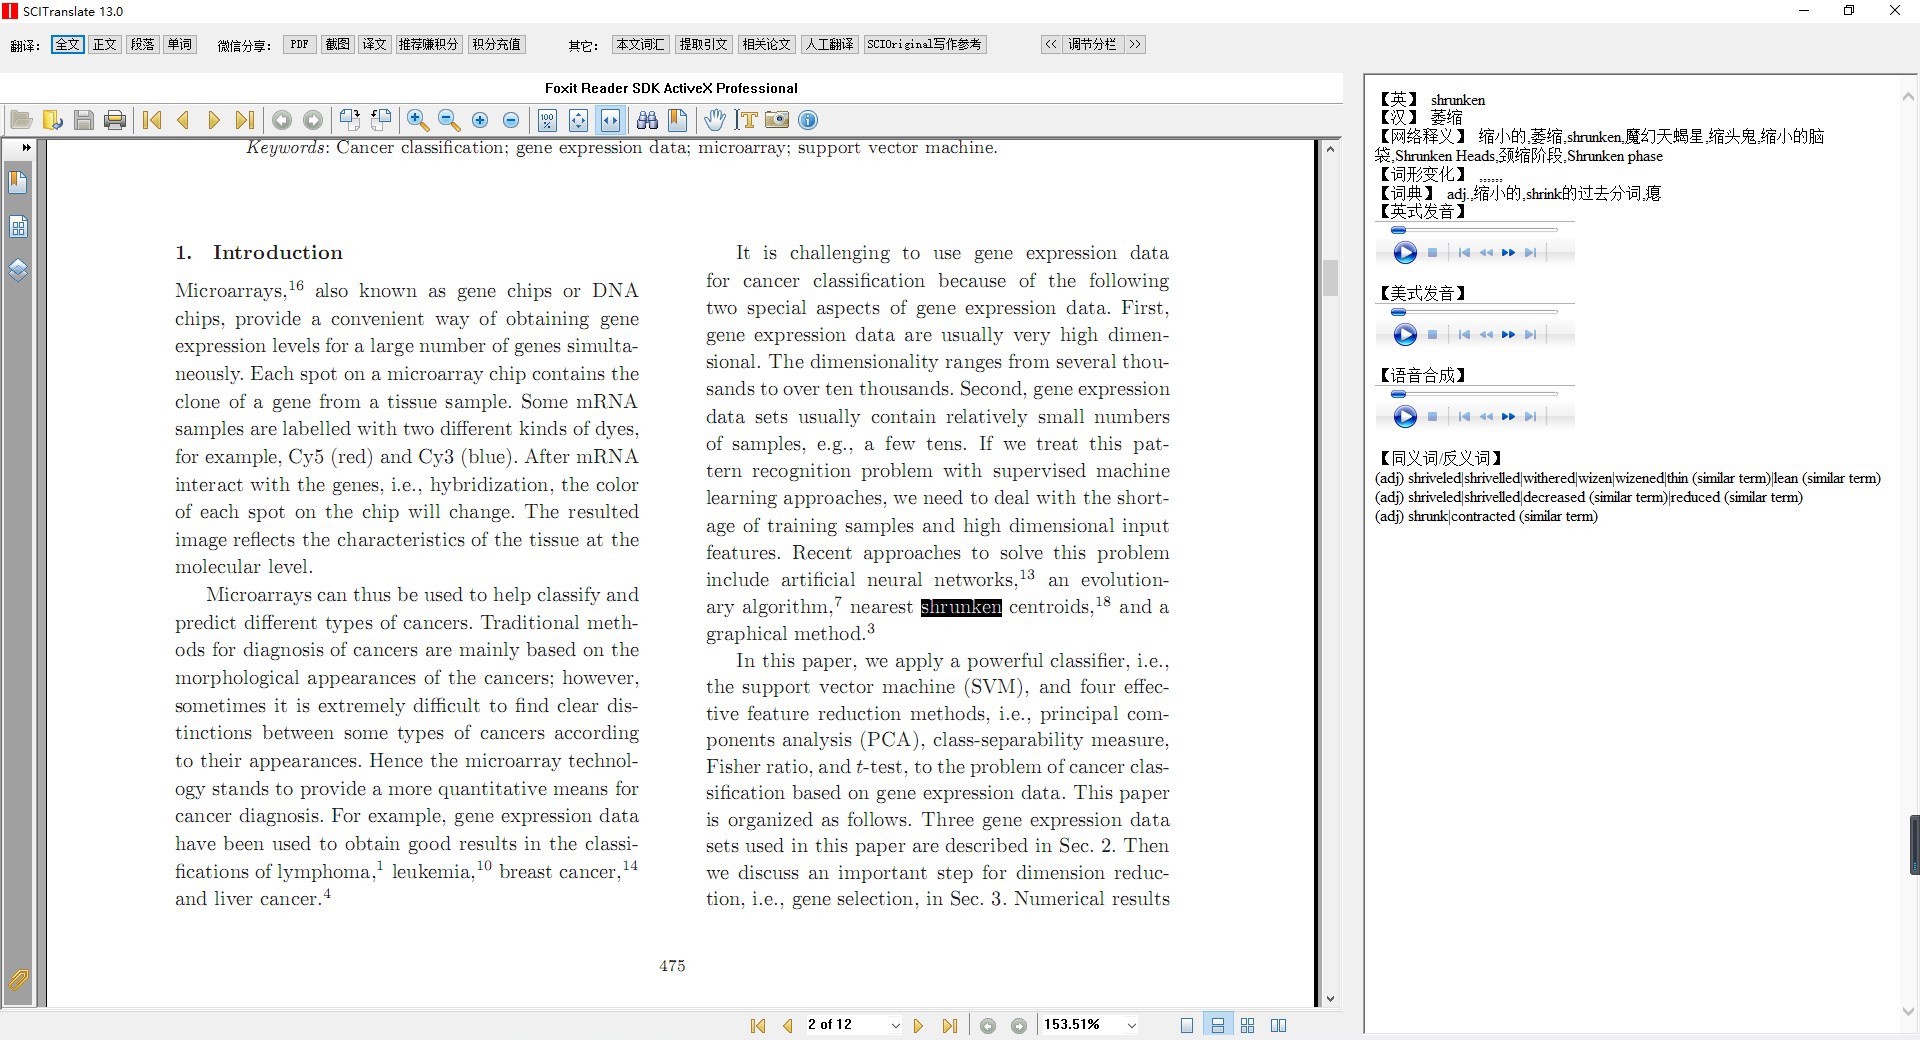1920x1040 pixels.
Task: Click the Zoom In magnifier icon
Action: pyautogui.click(x=418, y=120)
